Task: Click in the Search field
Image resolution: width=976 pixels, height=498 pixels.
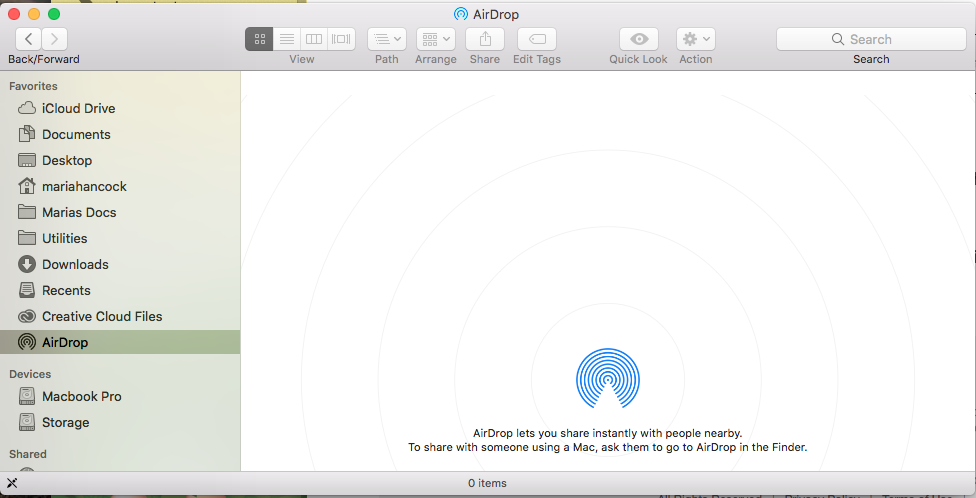Action: pos(871,39)
